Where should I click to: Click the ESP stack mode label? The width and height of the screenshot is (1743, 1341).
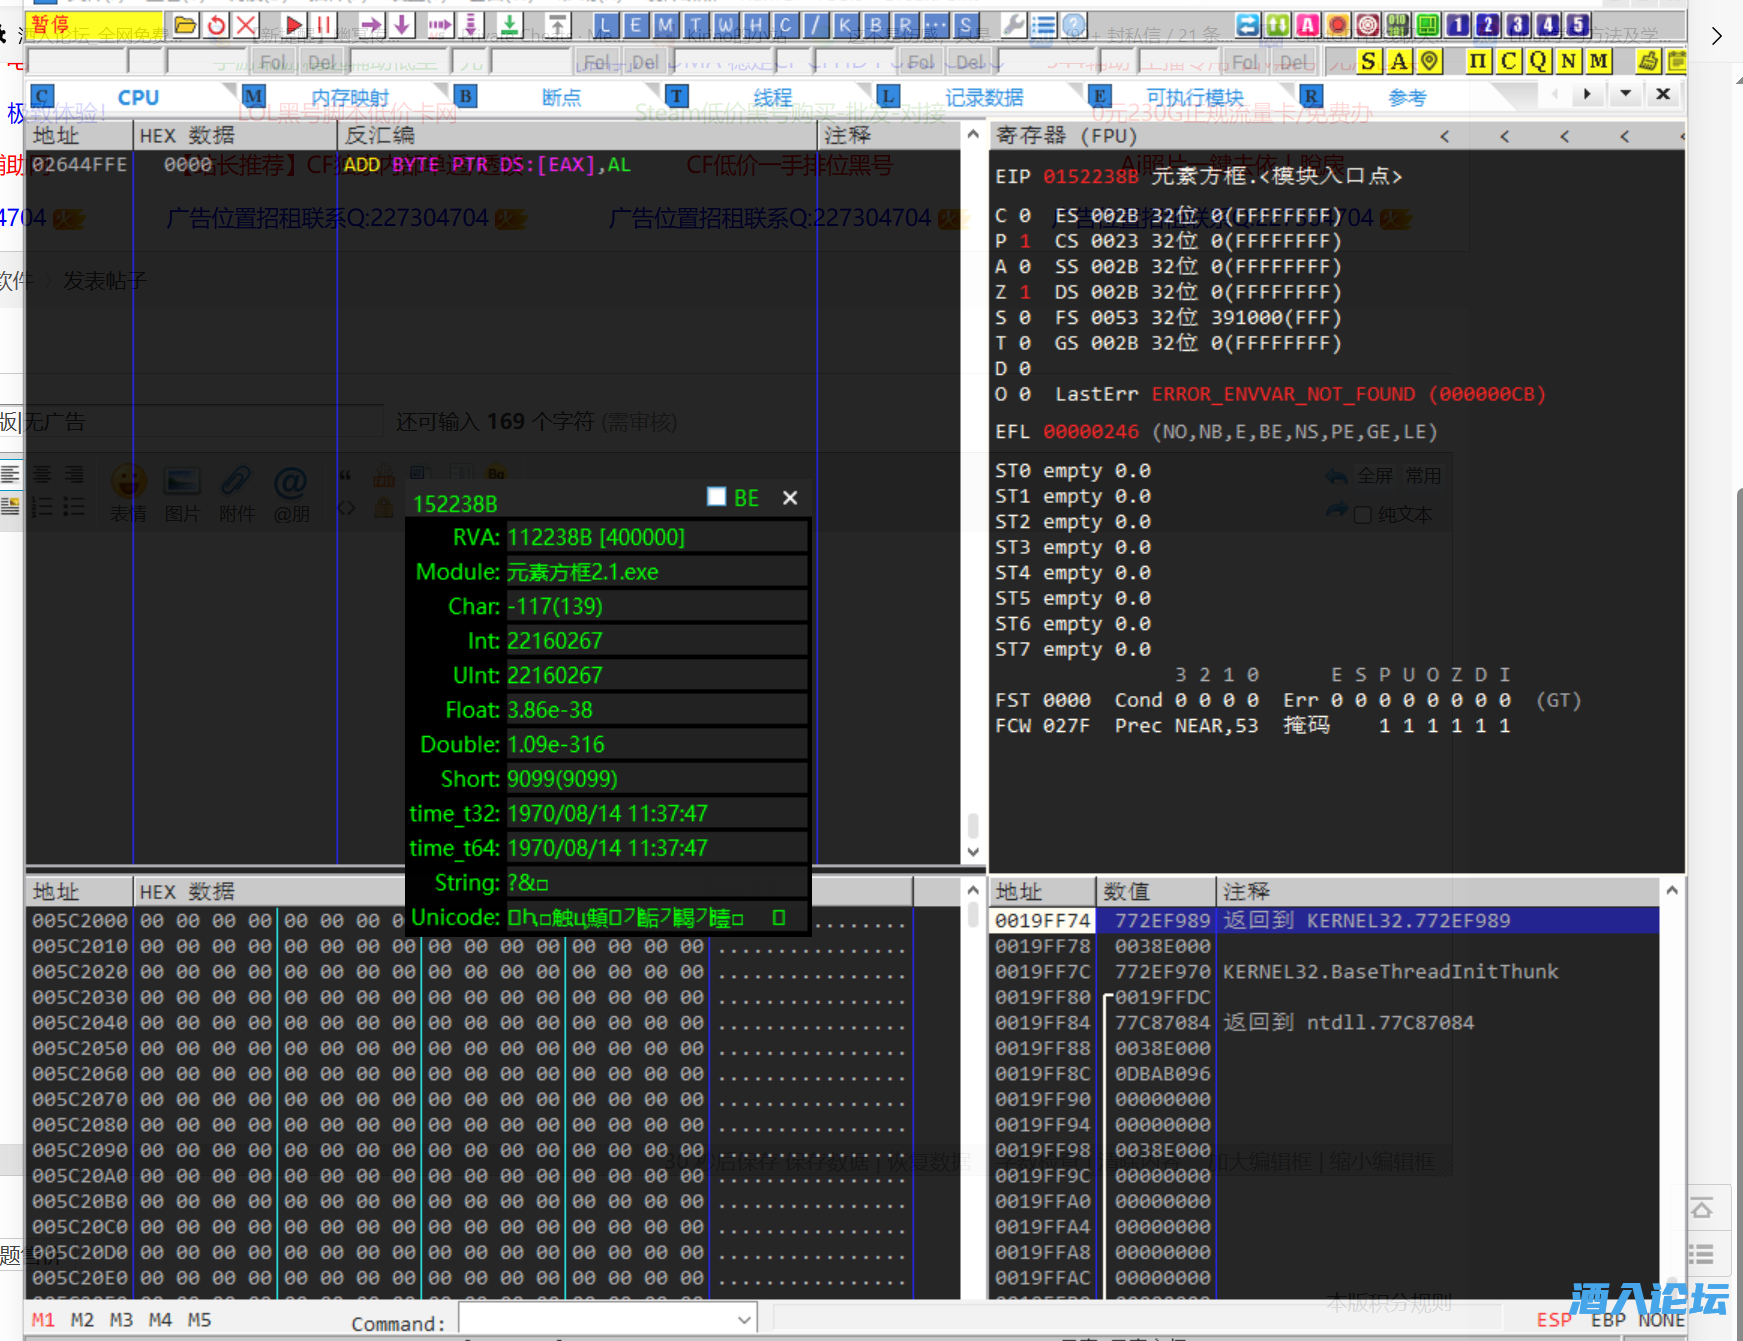click(x=1553, y=1320)
